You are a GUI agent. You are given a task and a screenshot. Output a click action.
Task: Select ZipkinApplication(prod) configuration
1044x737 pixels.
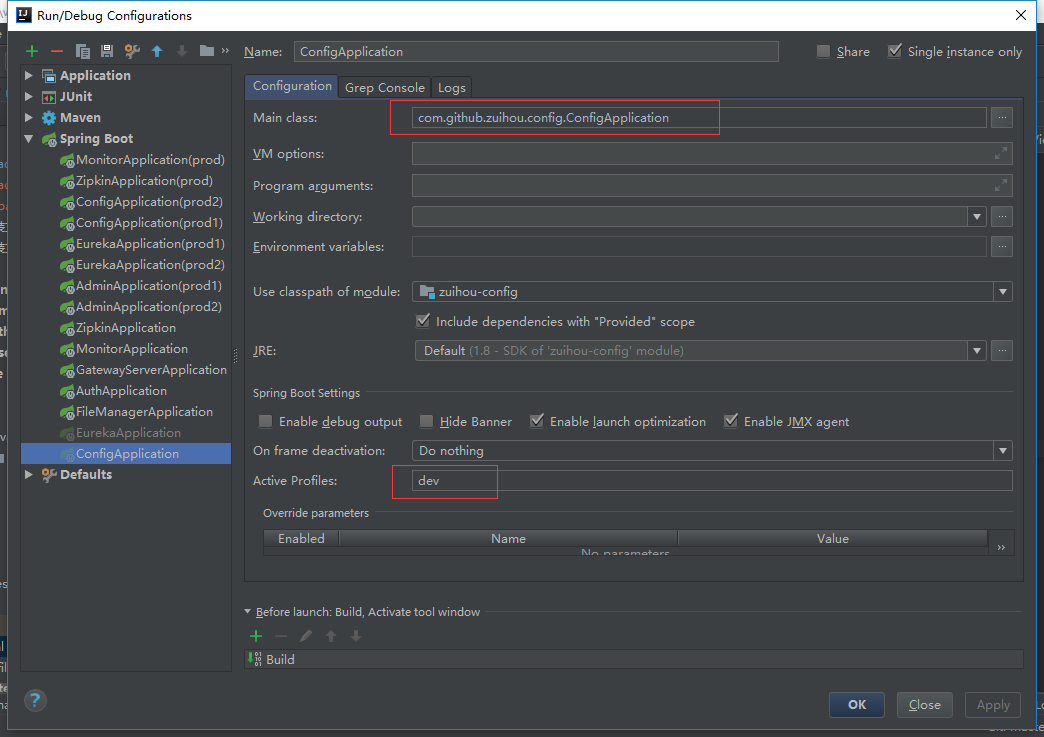point(144,181)
